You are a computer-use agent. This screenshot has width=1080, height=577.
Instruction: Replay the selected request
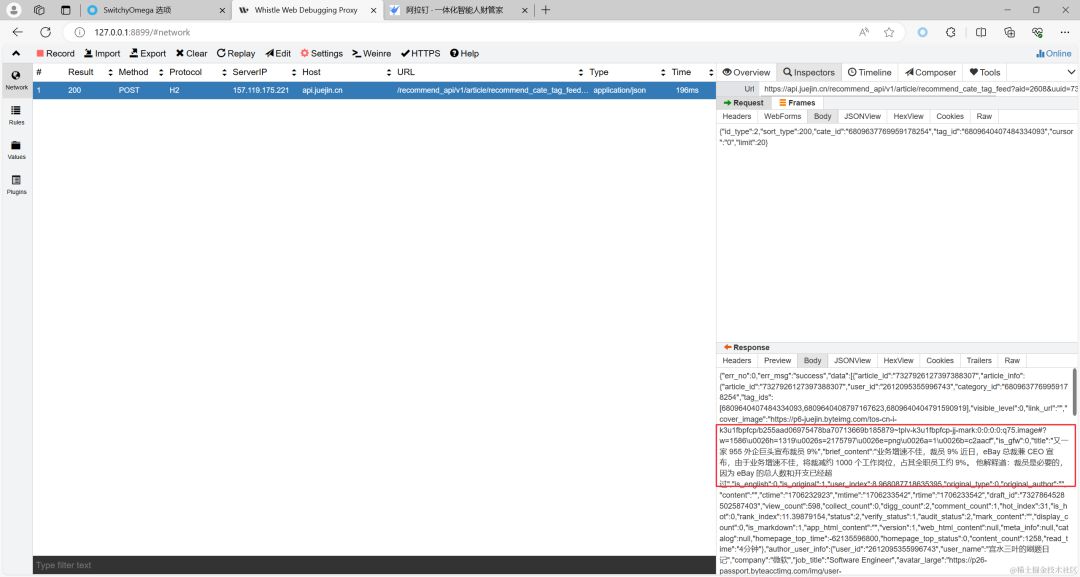236,53
